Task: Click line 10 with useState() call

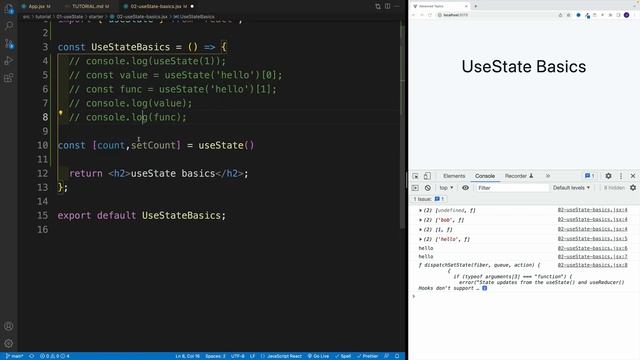Action: pos(156,145)
